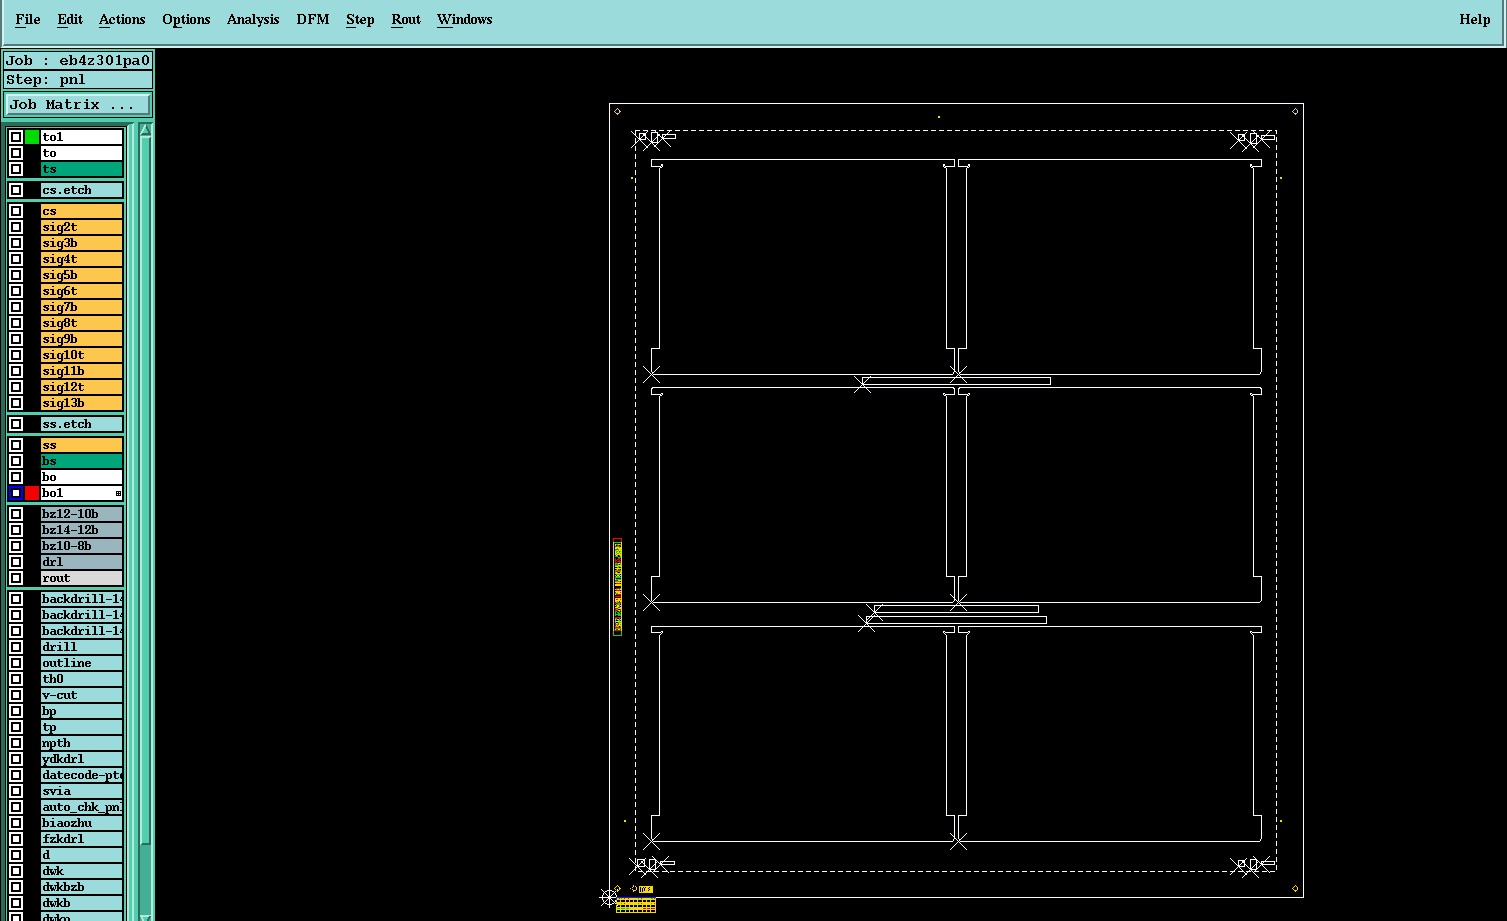Open the Edit menu
This screenshot has width=1507, height=921.
point(69,19)
